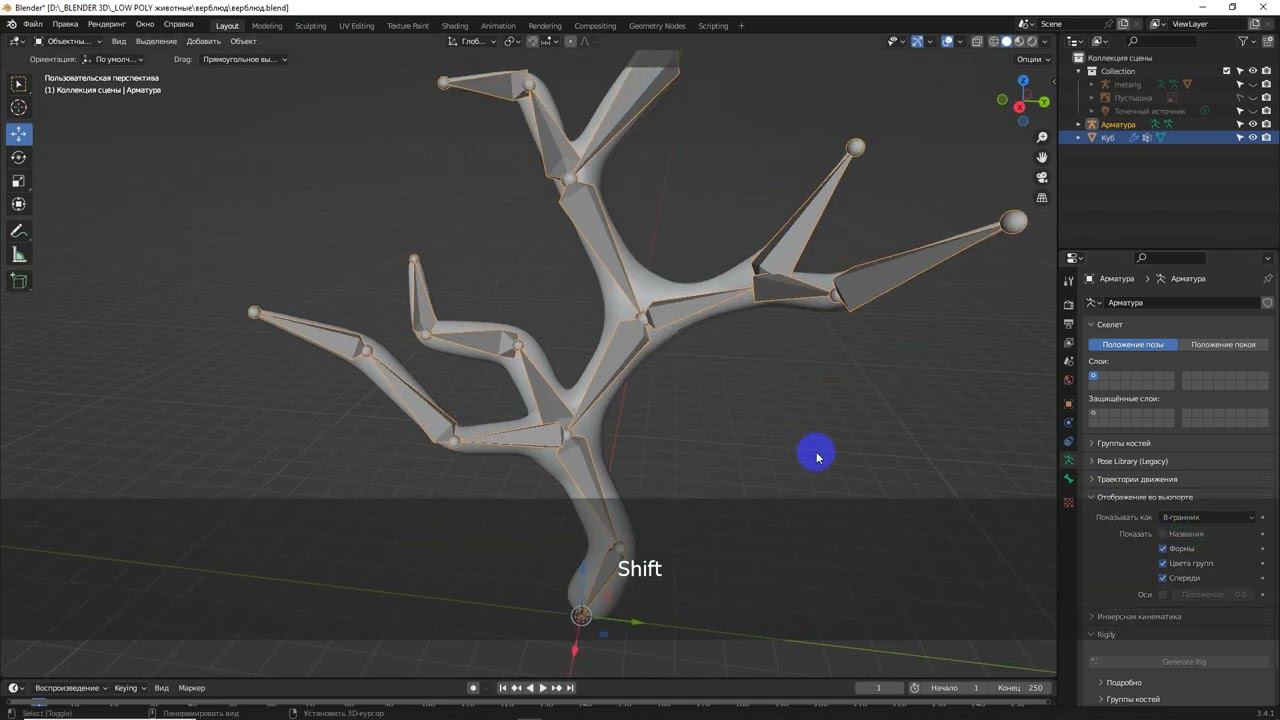Jump to the last frame
The image size is (1280, 720).
click(570, 688)
